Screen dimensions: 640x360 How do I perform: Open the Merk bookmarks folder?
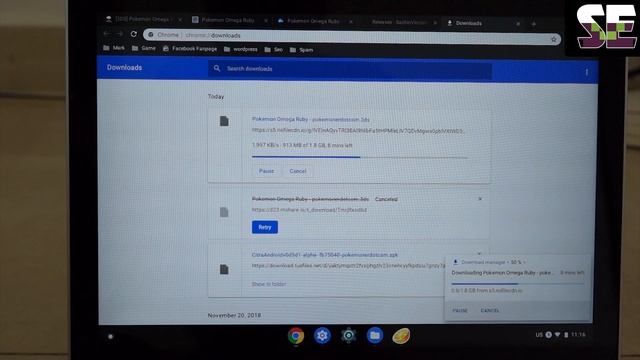[114, 48]
